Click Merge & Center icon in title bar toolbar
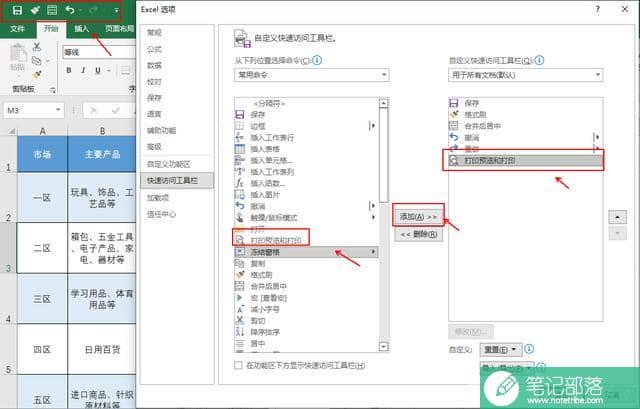The height and width of the screenshot is (409, 640). click(52, 10)
